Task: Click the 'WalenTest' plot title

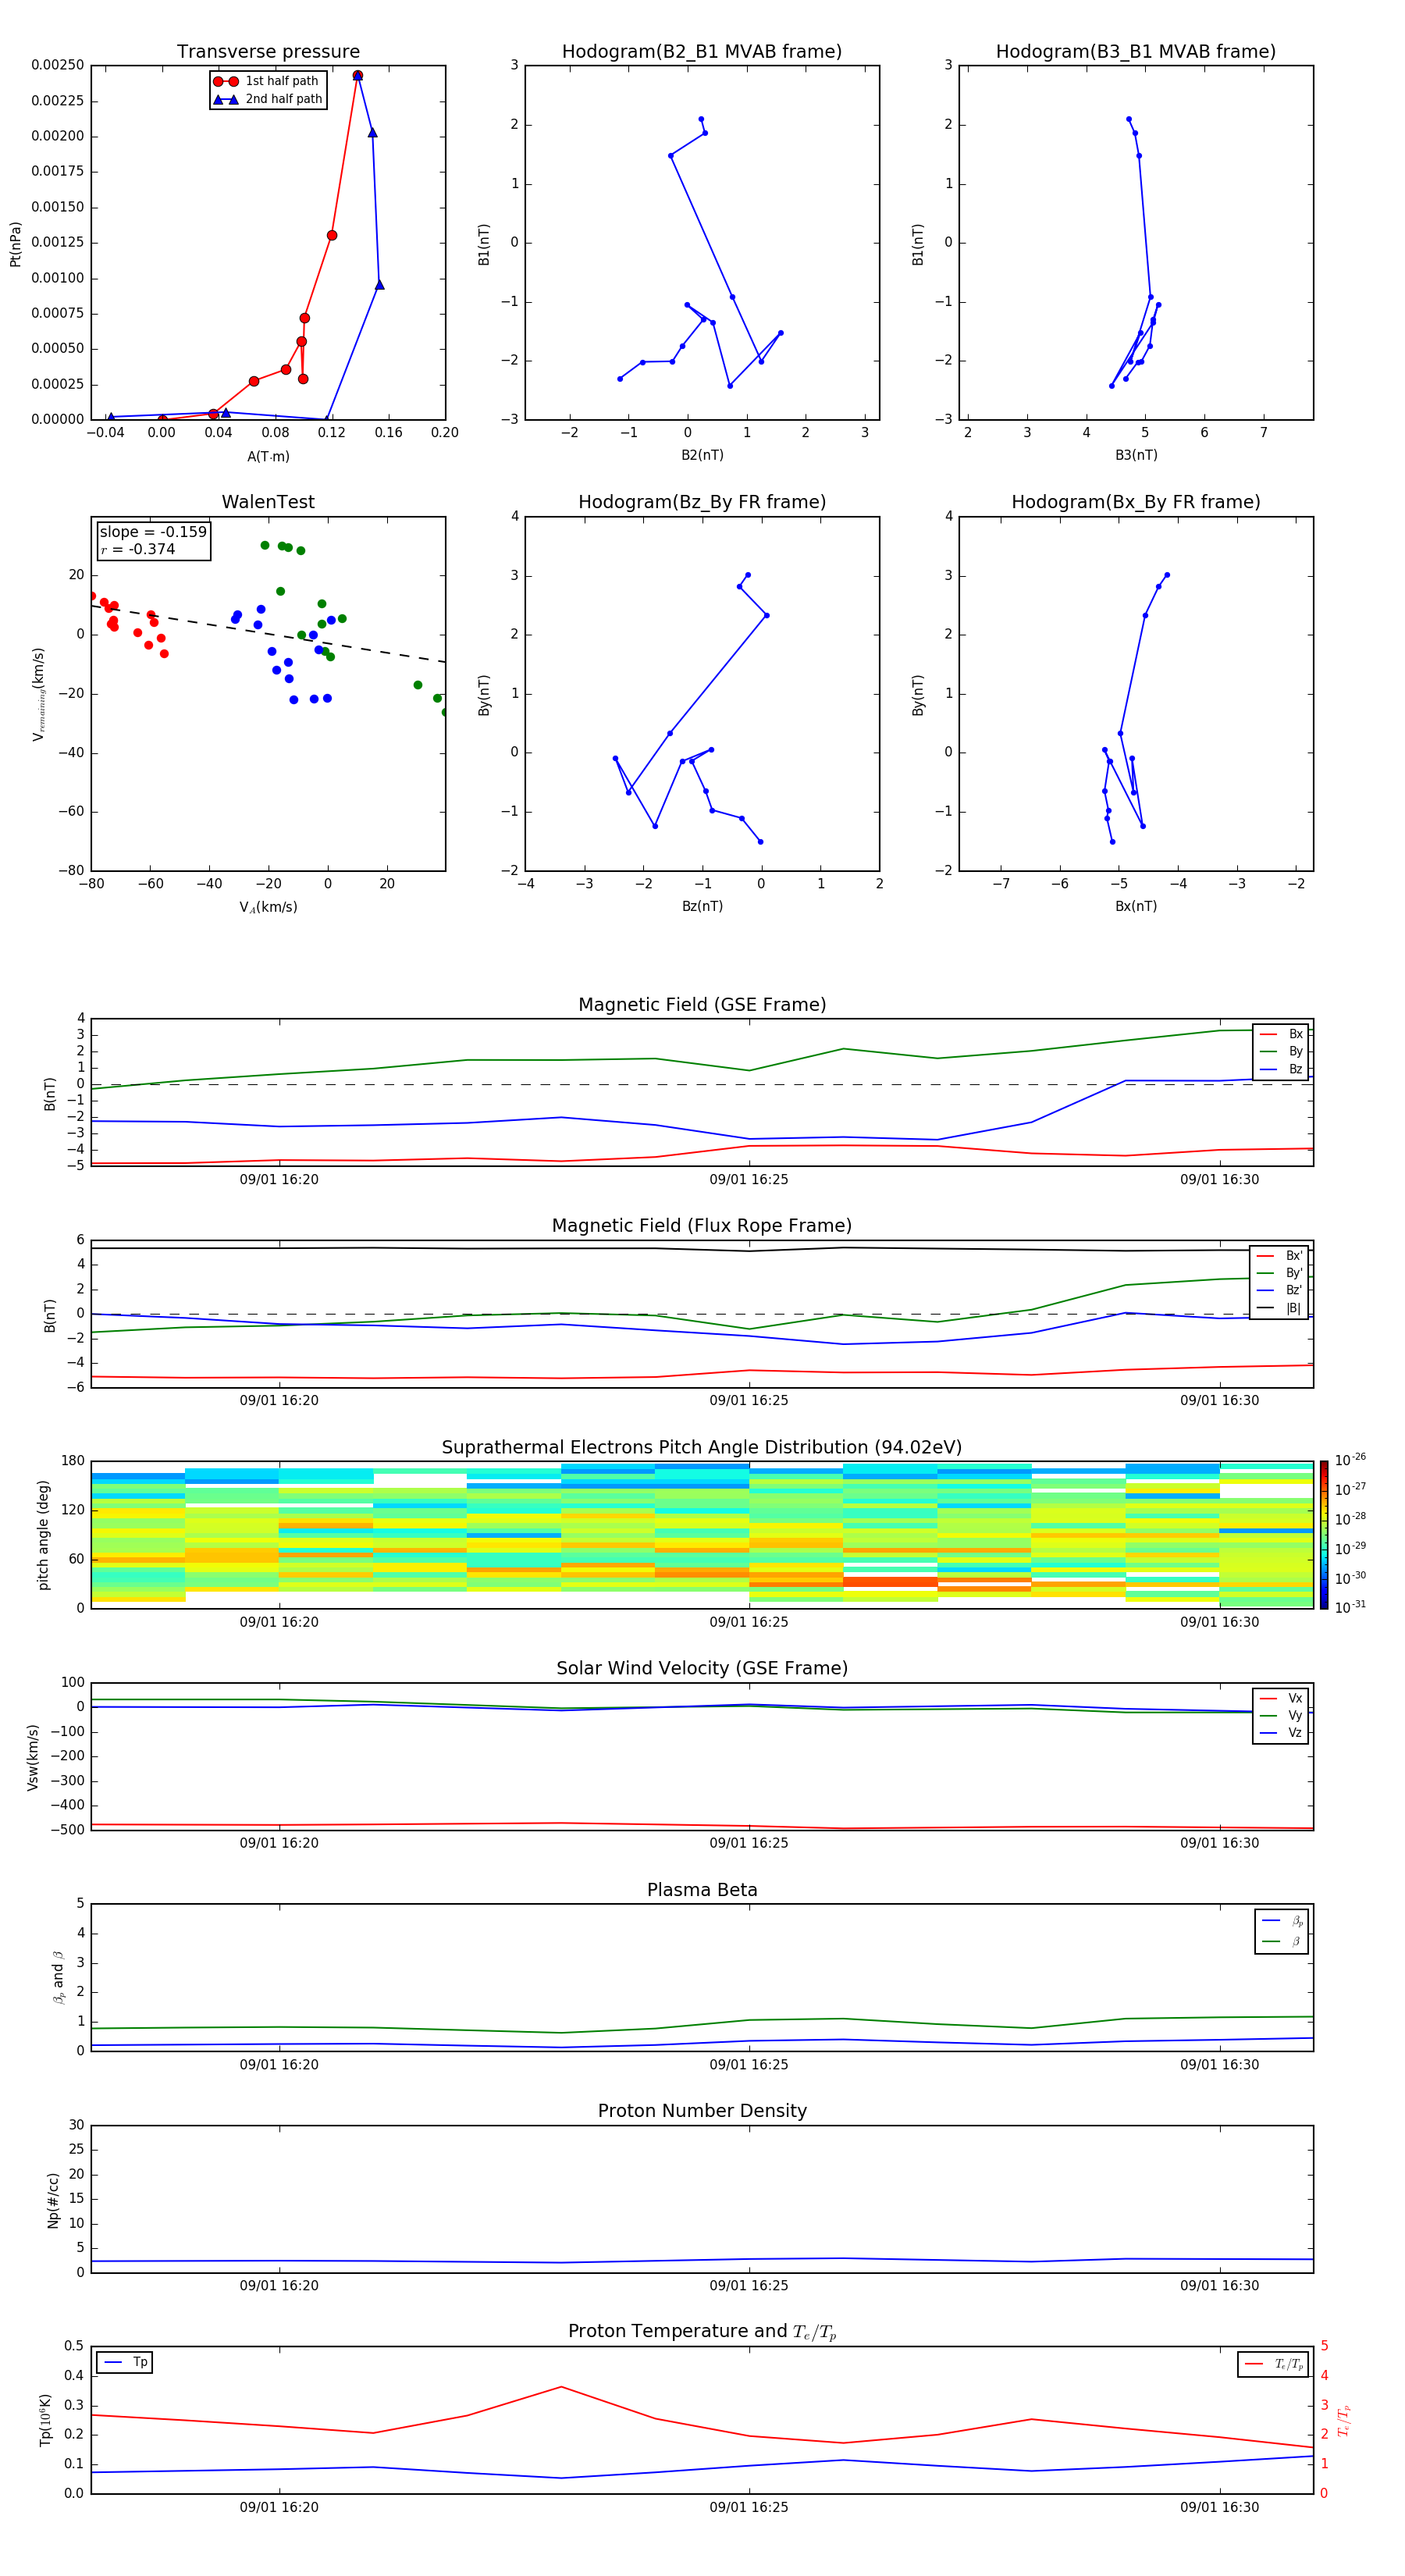Action: (x=268, y=502)
